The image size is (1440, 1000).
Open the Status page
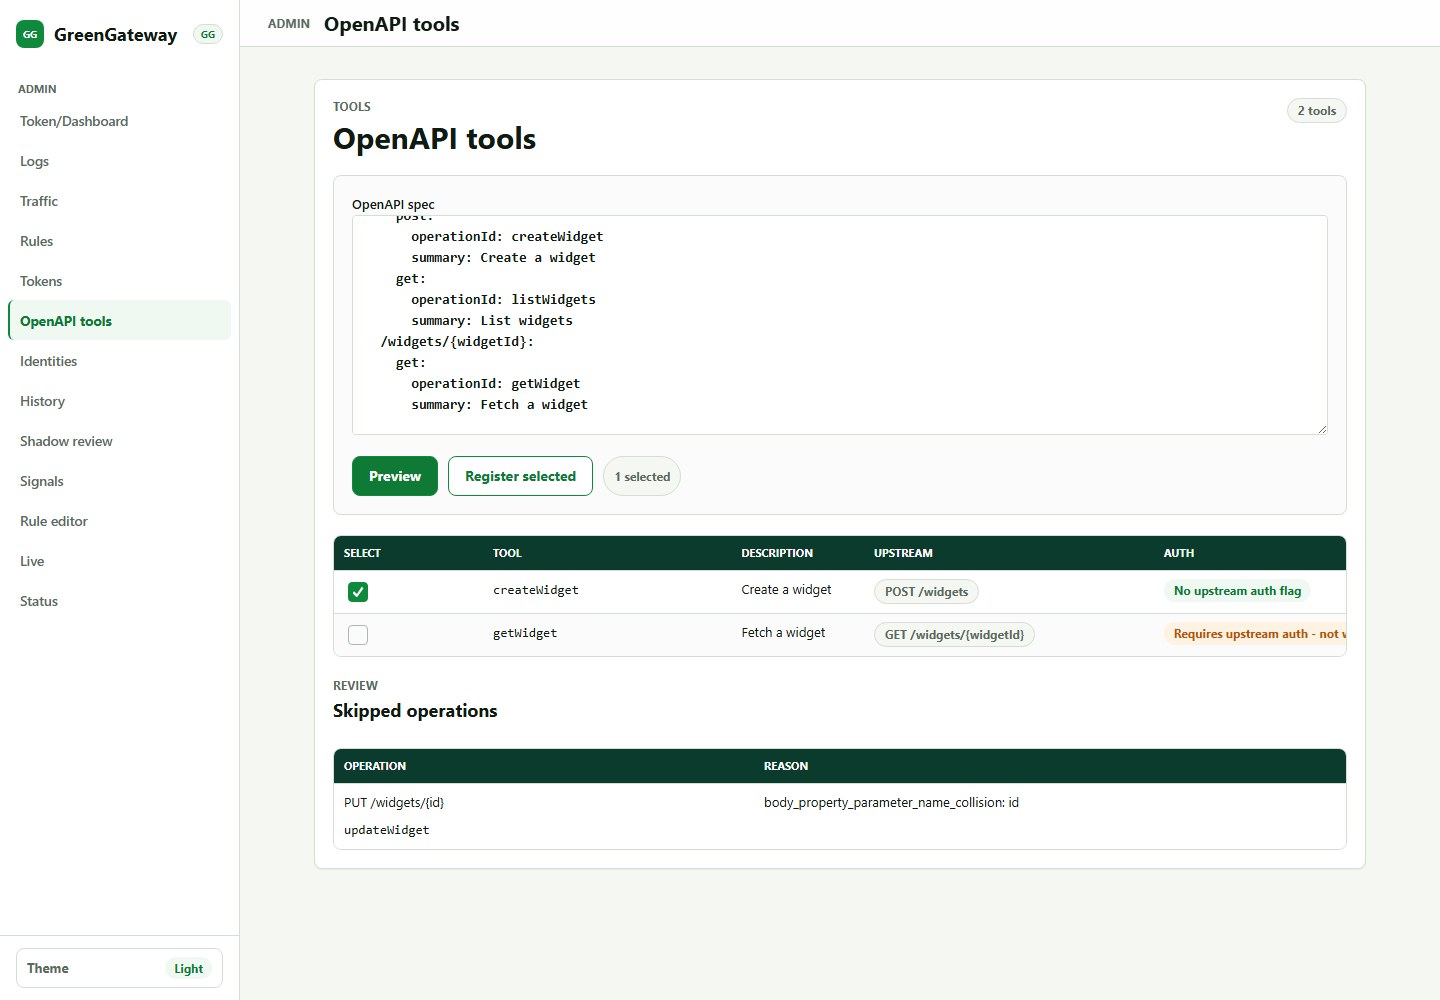pyautogui.click(x=119, y=601)
